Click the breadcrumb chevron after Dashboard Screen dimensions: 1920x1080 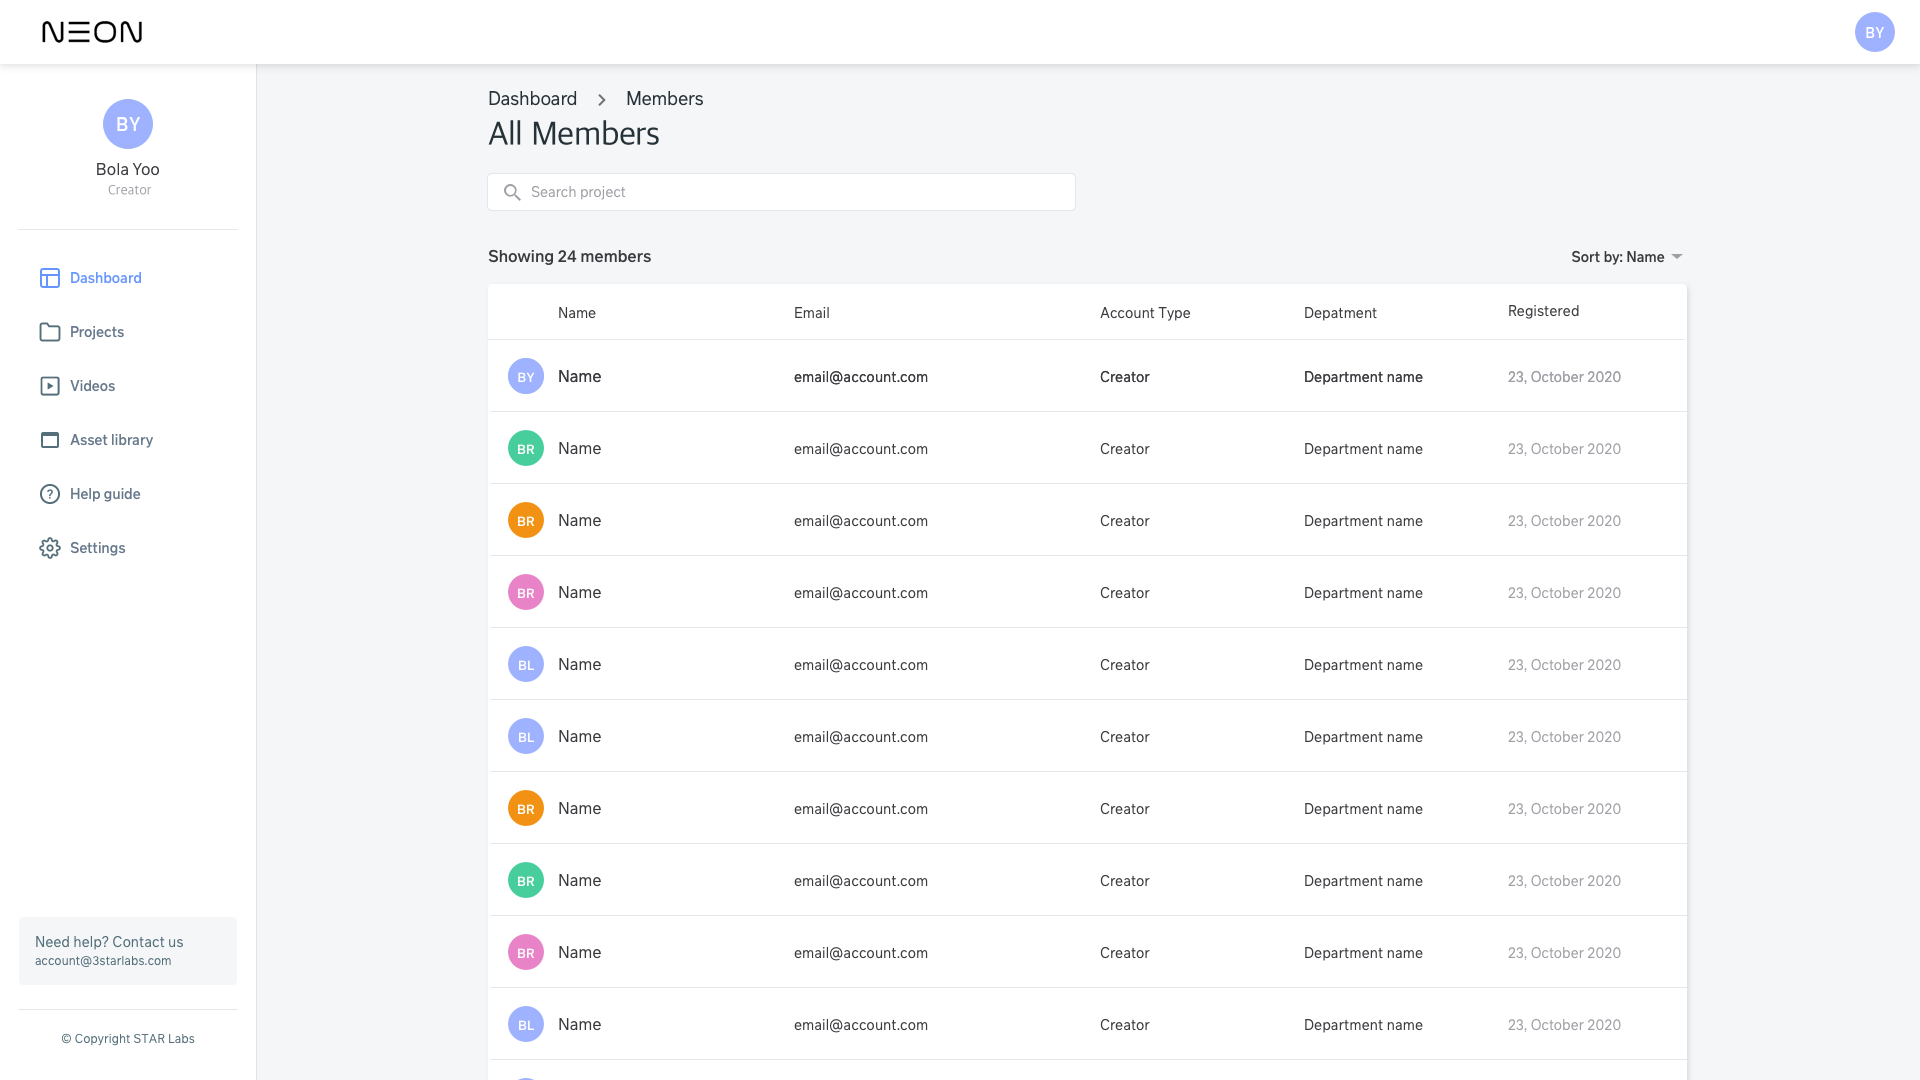[x=602, y=100]
